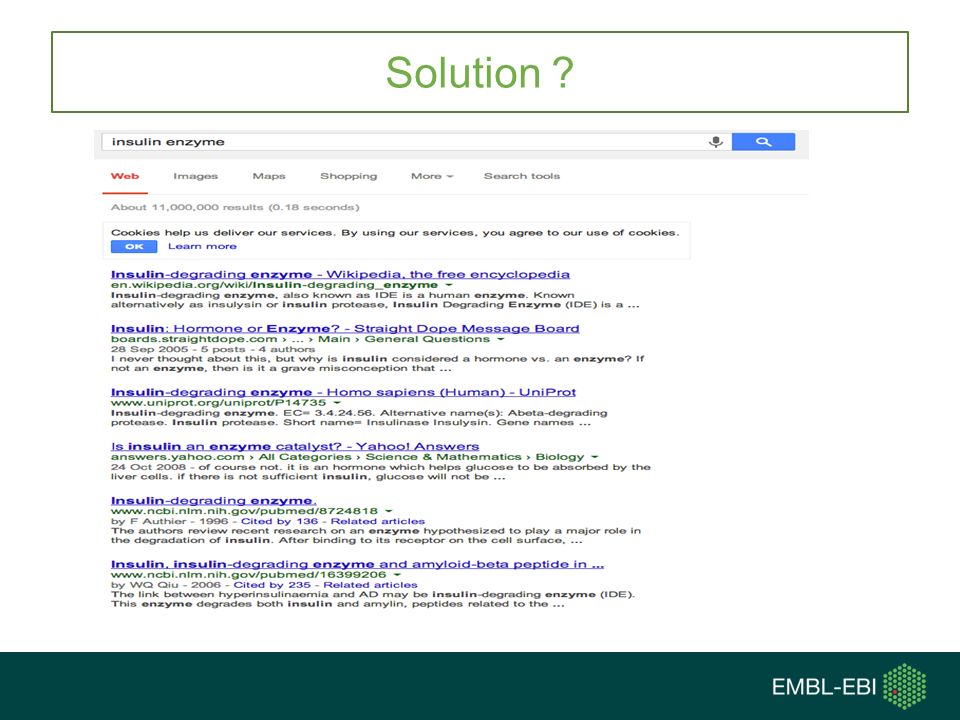Expand the arrow beside boards.straightdope.com breadcrumb
The height and width of the screenshot is (720, 960).
[500, 339]
